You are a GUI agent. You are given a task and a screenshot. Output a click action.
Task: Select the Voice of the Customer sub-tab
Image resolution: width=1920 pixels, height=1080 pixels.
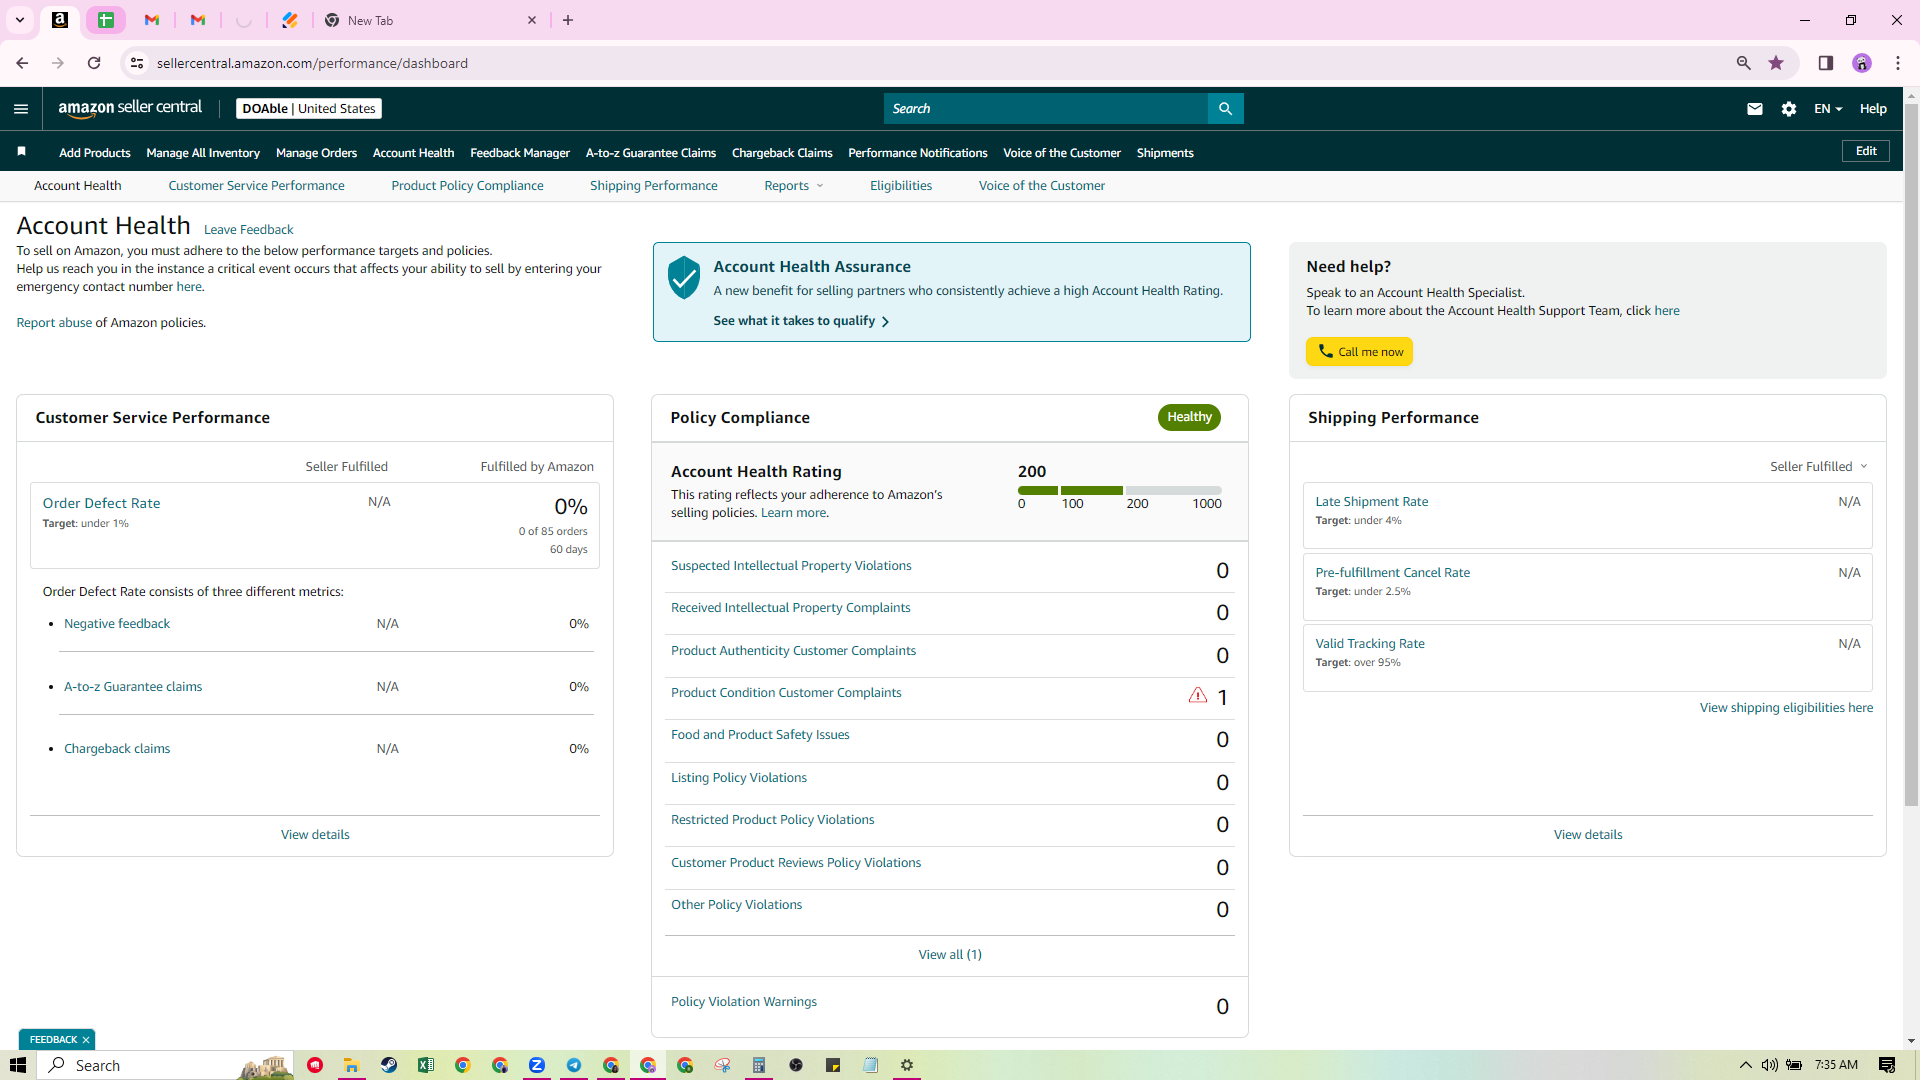tap(1042, 186)
